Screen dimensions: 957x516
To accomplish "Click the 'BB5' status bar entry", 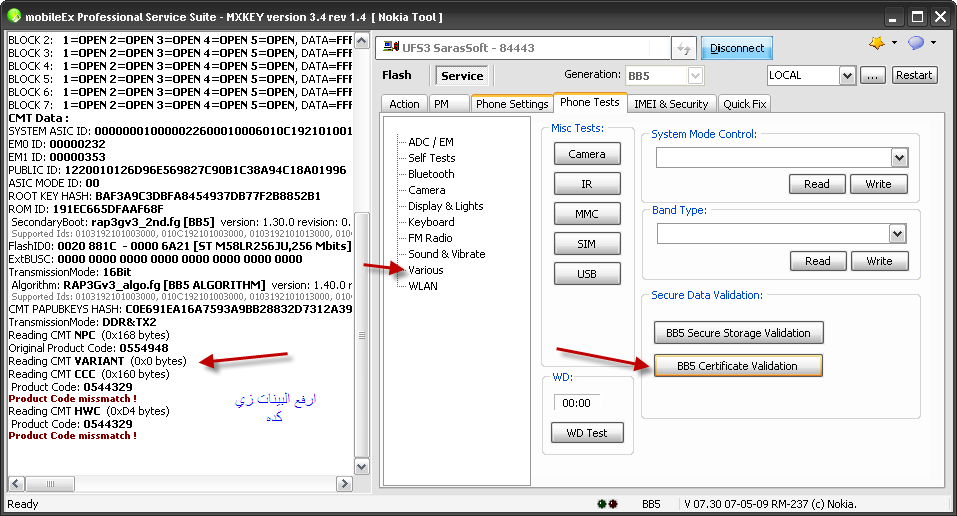I will tap(651, 504).
